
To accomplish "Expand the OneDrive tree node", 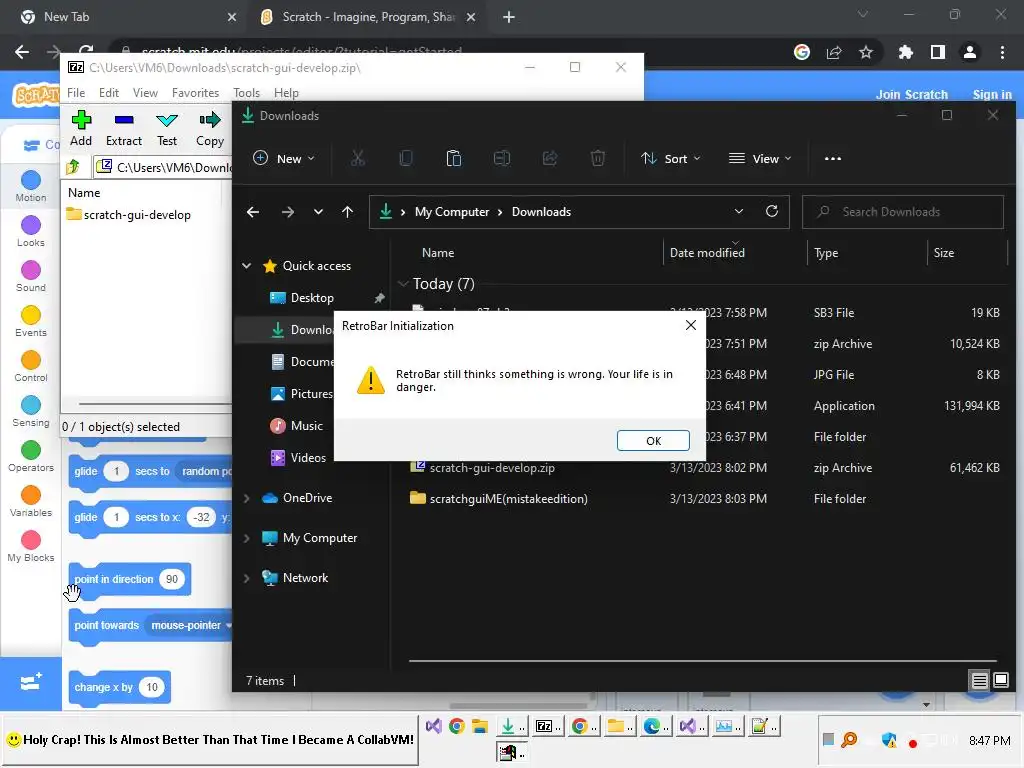I will [247, 498].
